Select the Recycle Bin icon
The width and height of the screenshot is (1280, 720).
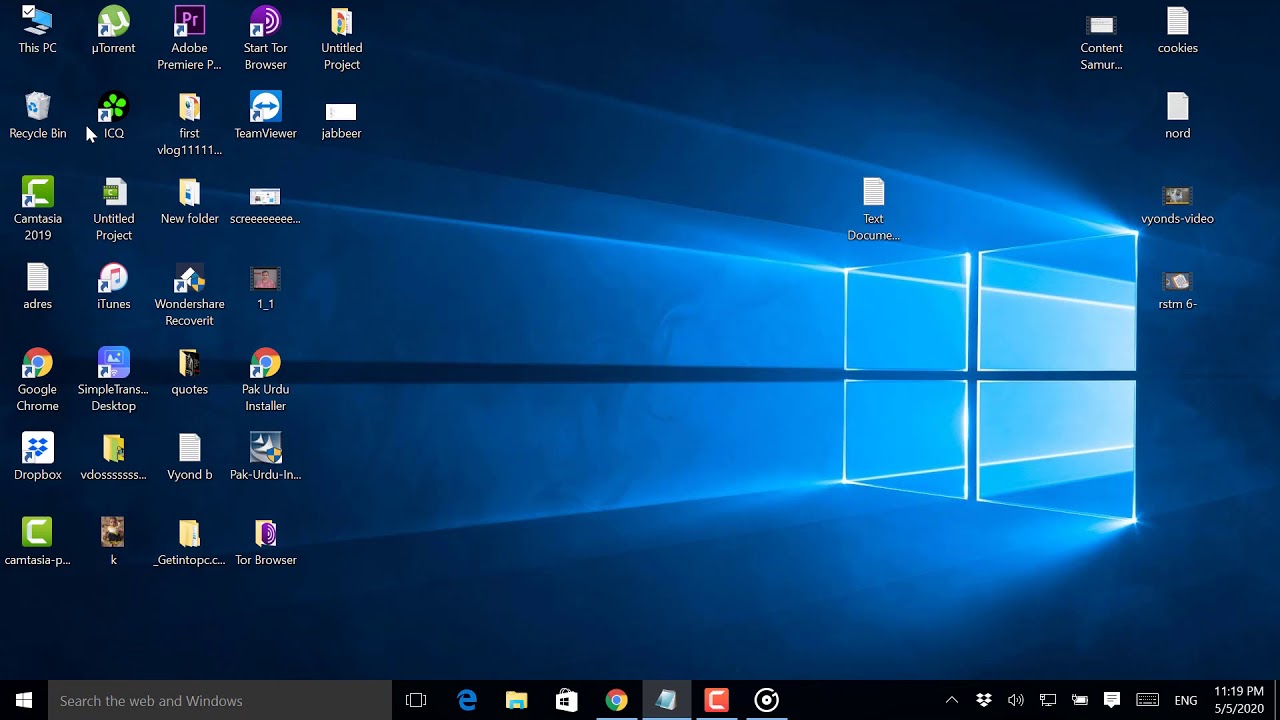tap(37, 115)
